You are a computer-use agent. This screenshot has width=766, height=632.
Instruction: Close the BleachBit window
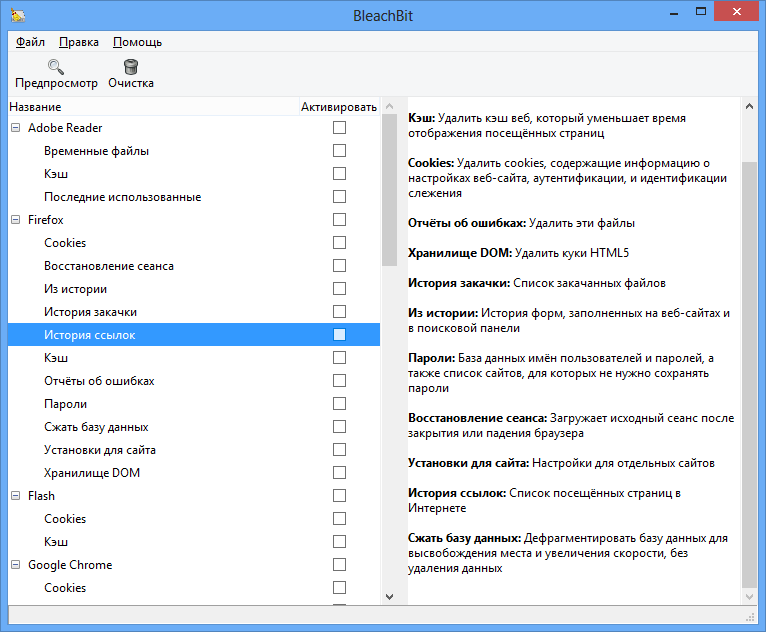(737, 12)
